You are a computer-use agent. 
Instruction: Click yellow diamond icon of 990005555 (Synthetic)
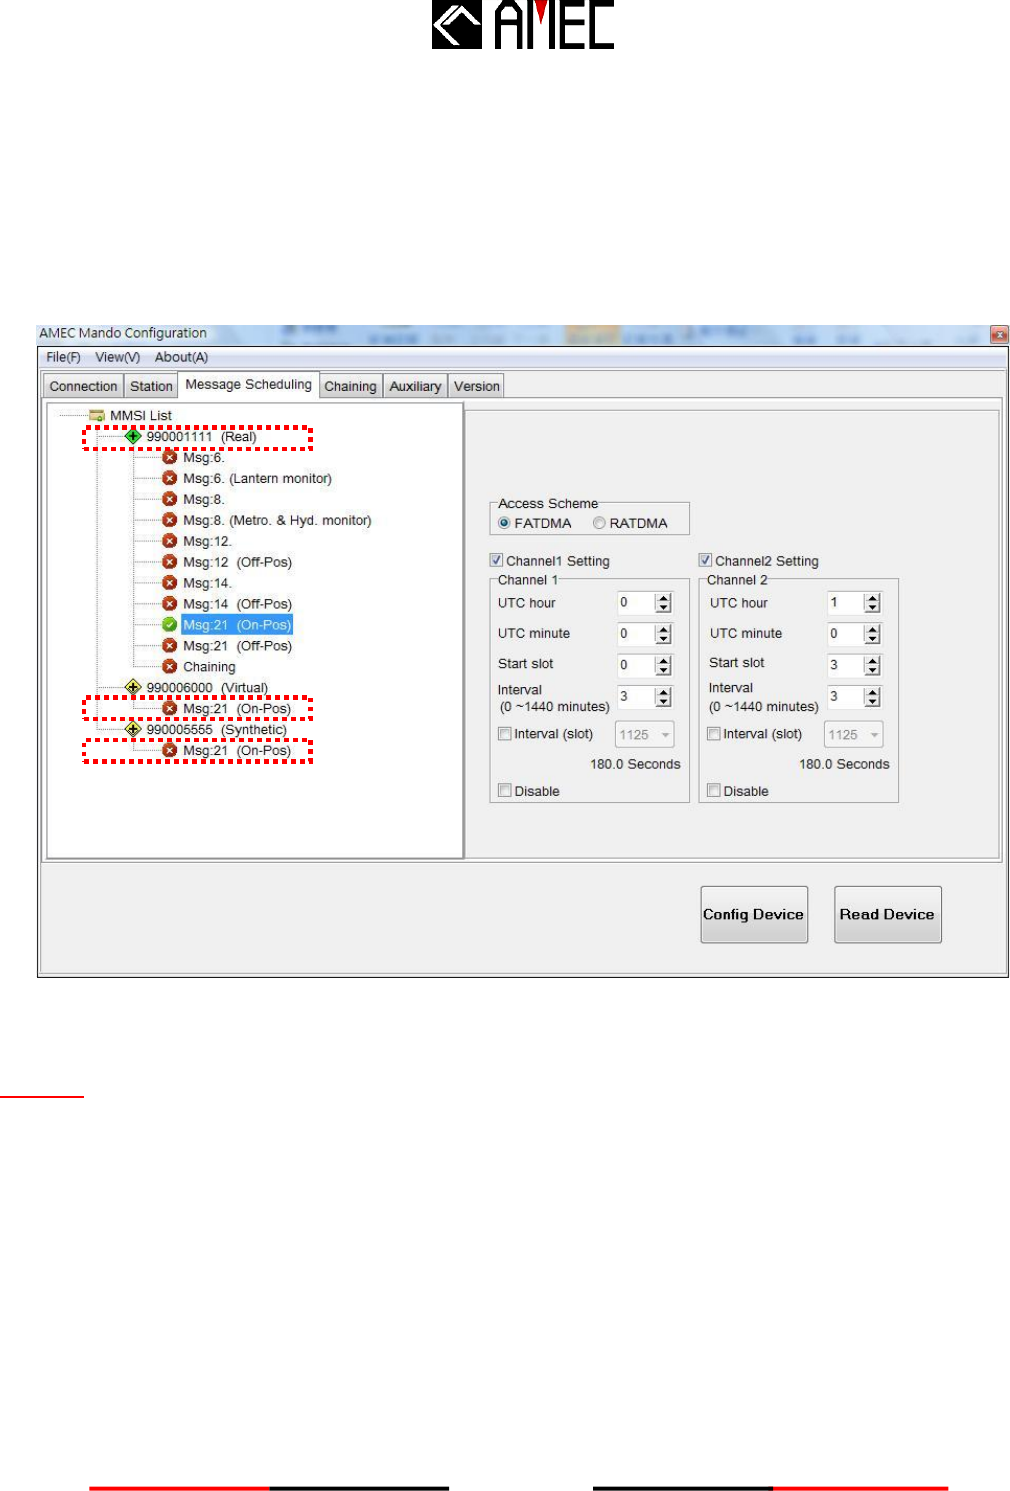click(133, 729)
